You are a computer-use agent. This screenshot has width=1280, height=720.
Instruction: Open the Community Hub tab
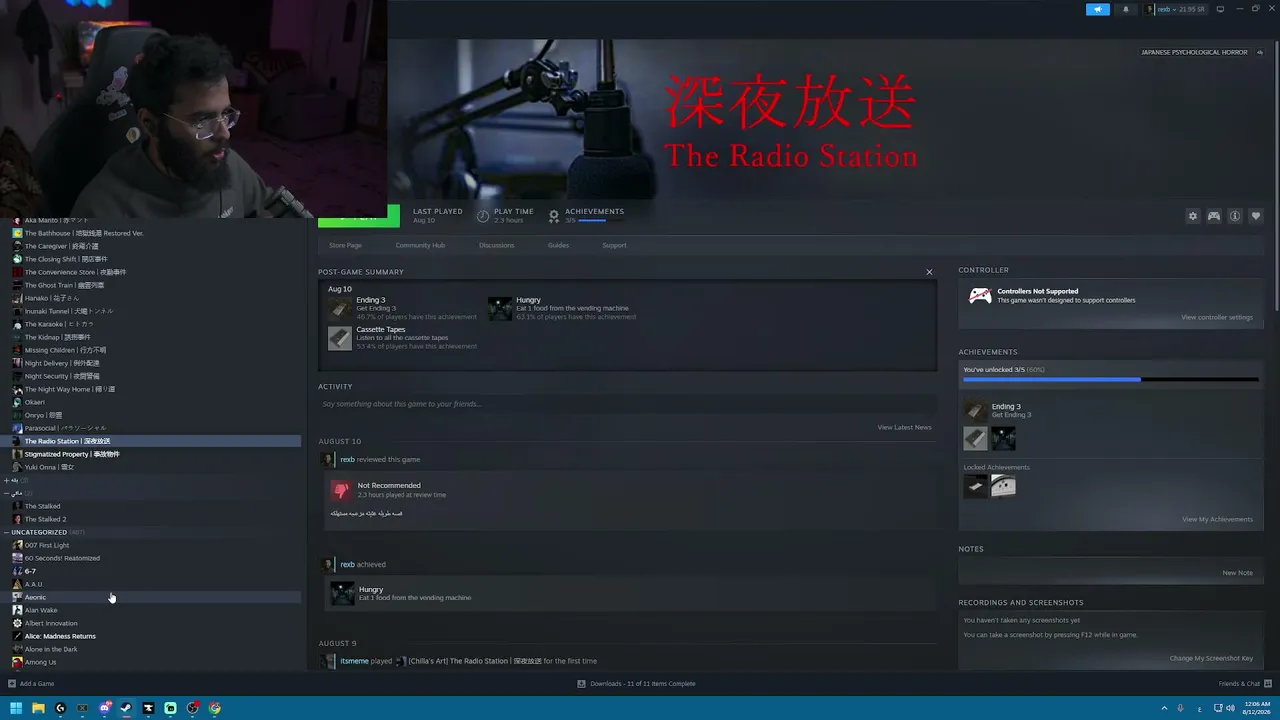click(x=420, y=245)
